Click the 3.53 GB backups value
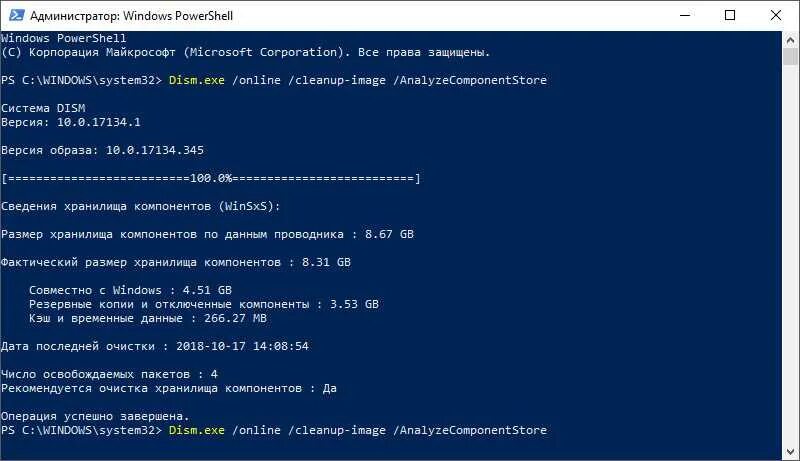Image resolution: width=800 pixels, height=461 pixels. tap(355, 304)
